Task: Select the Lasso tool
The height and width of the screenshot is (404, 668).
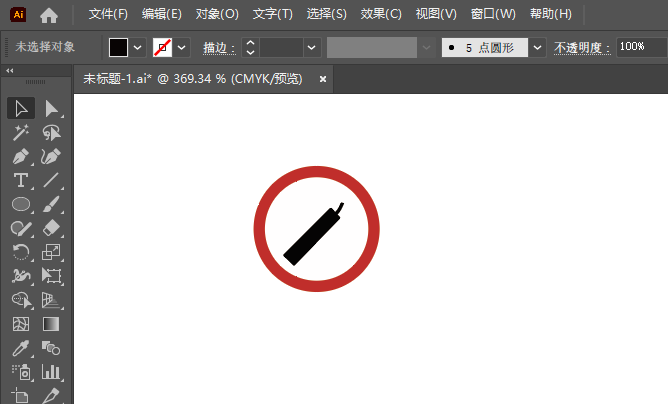Action: (52, 133)
